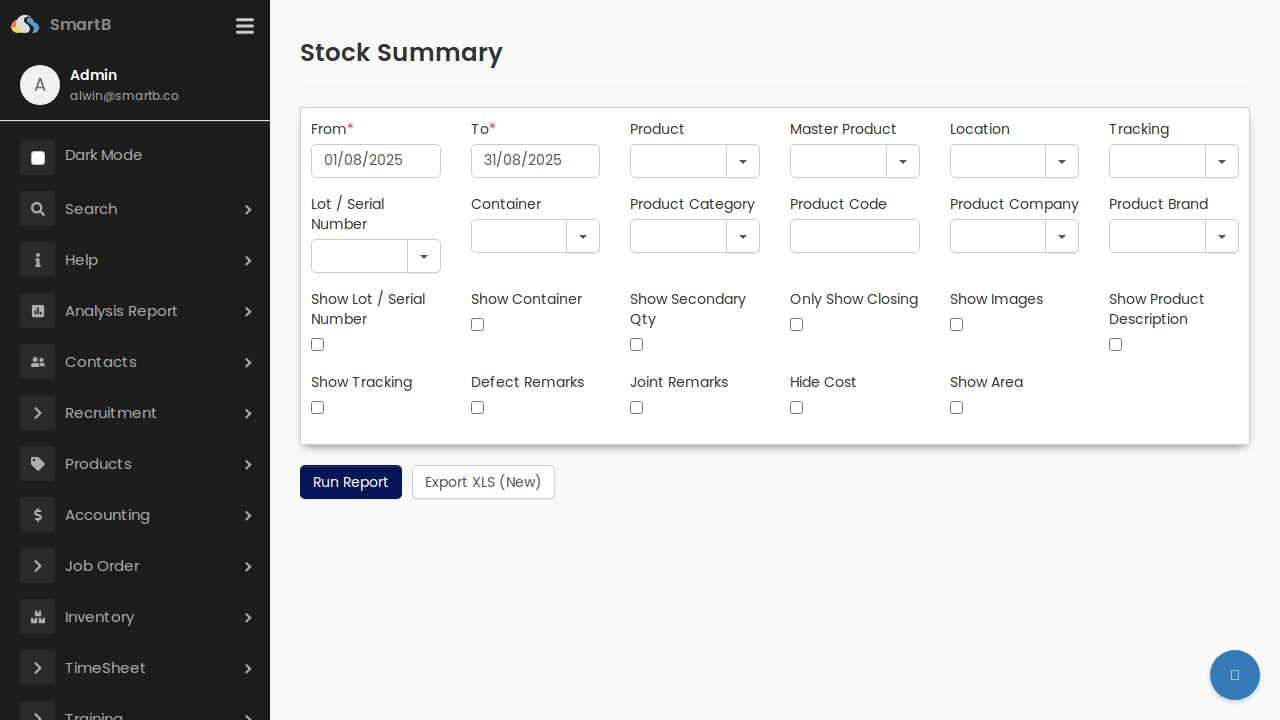The height and width of the screenshot is (720, 1280).
Task: Toggle the Show Secondary Qty checkbox
Action: tap(636, 344)
